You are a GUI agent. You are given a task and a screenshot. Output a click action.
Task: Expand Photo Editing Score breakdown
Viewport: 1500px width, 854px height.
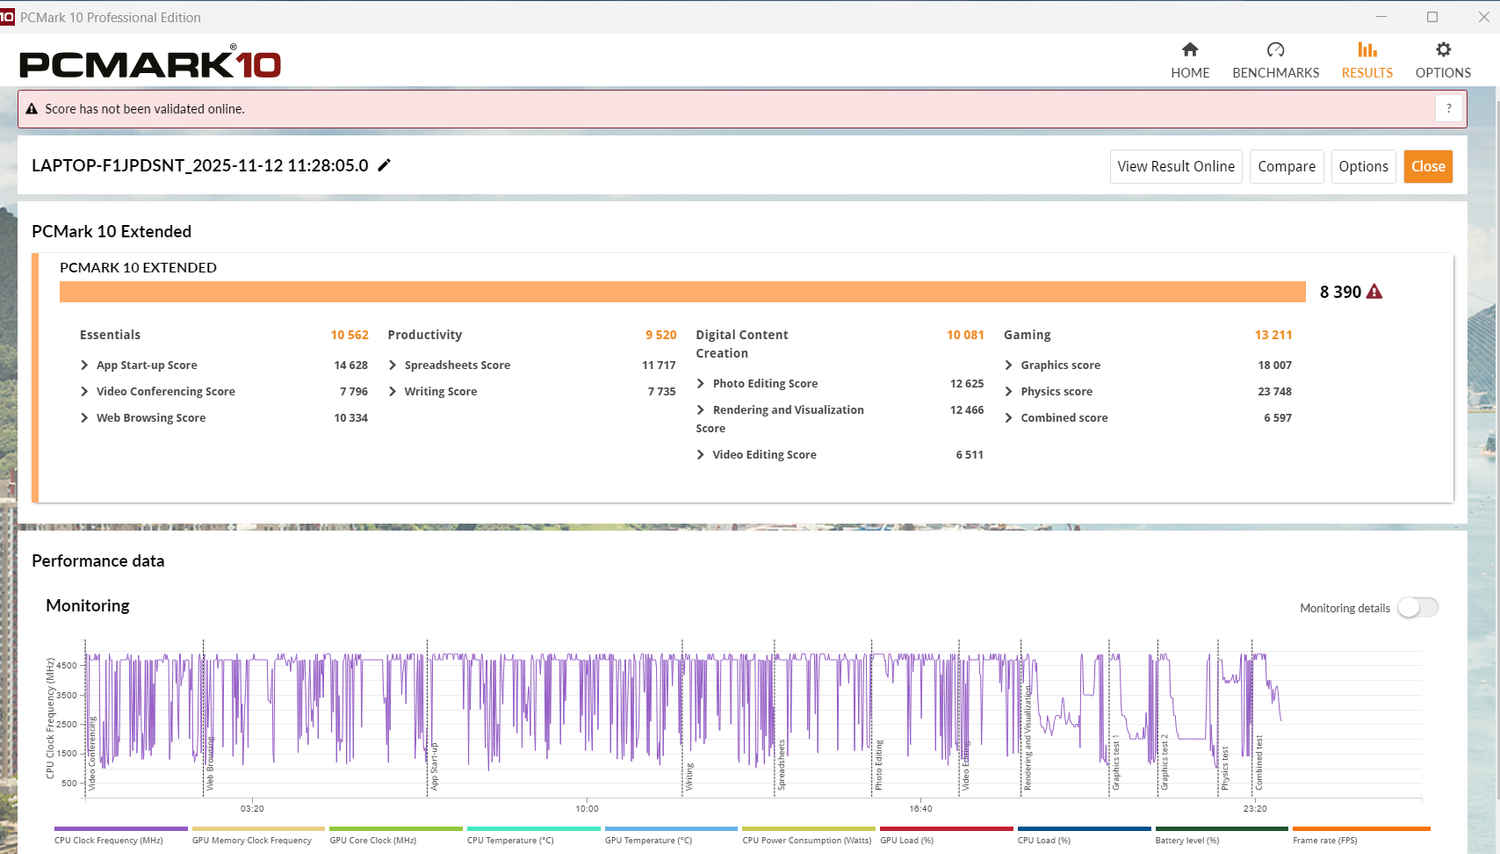point(700,384)
